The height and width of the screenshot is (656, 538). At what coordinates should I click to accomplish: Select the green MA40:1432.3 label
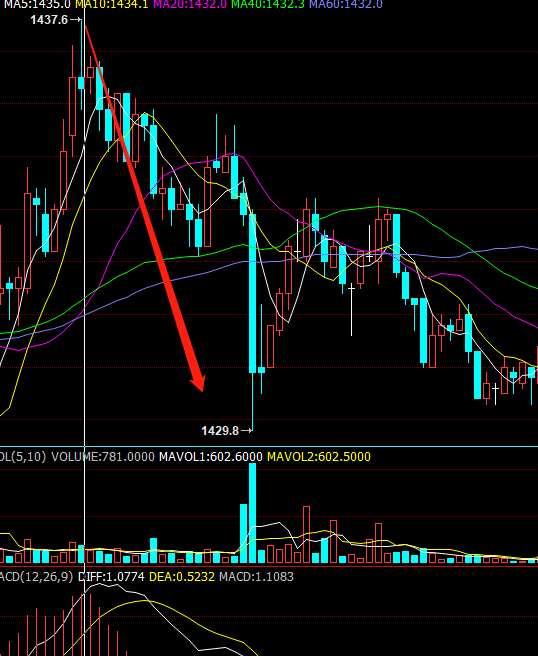pos(268,4)
